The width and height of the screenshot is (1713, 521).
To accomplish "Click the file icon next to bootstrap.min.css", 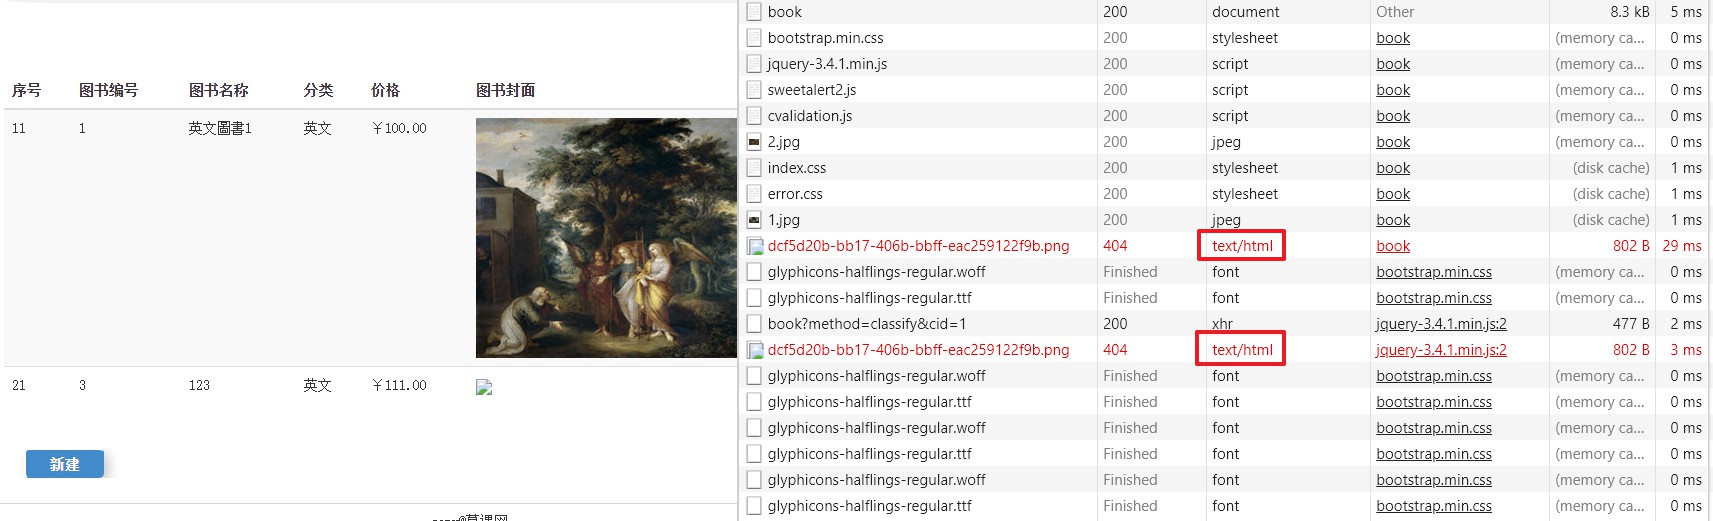I will click(754, 38).
